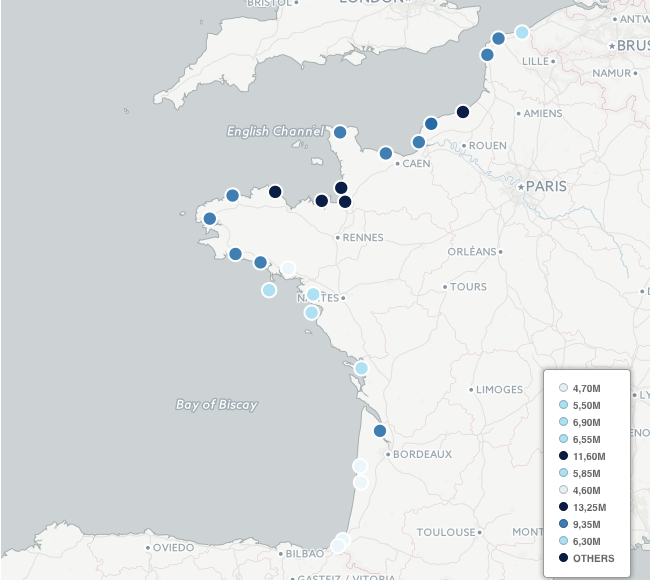Click the Rennes city label
This screenshot has width=650, height=580.
coord(362,238)
